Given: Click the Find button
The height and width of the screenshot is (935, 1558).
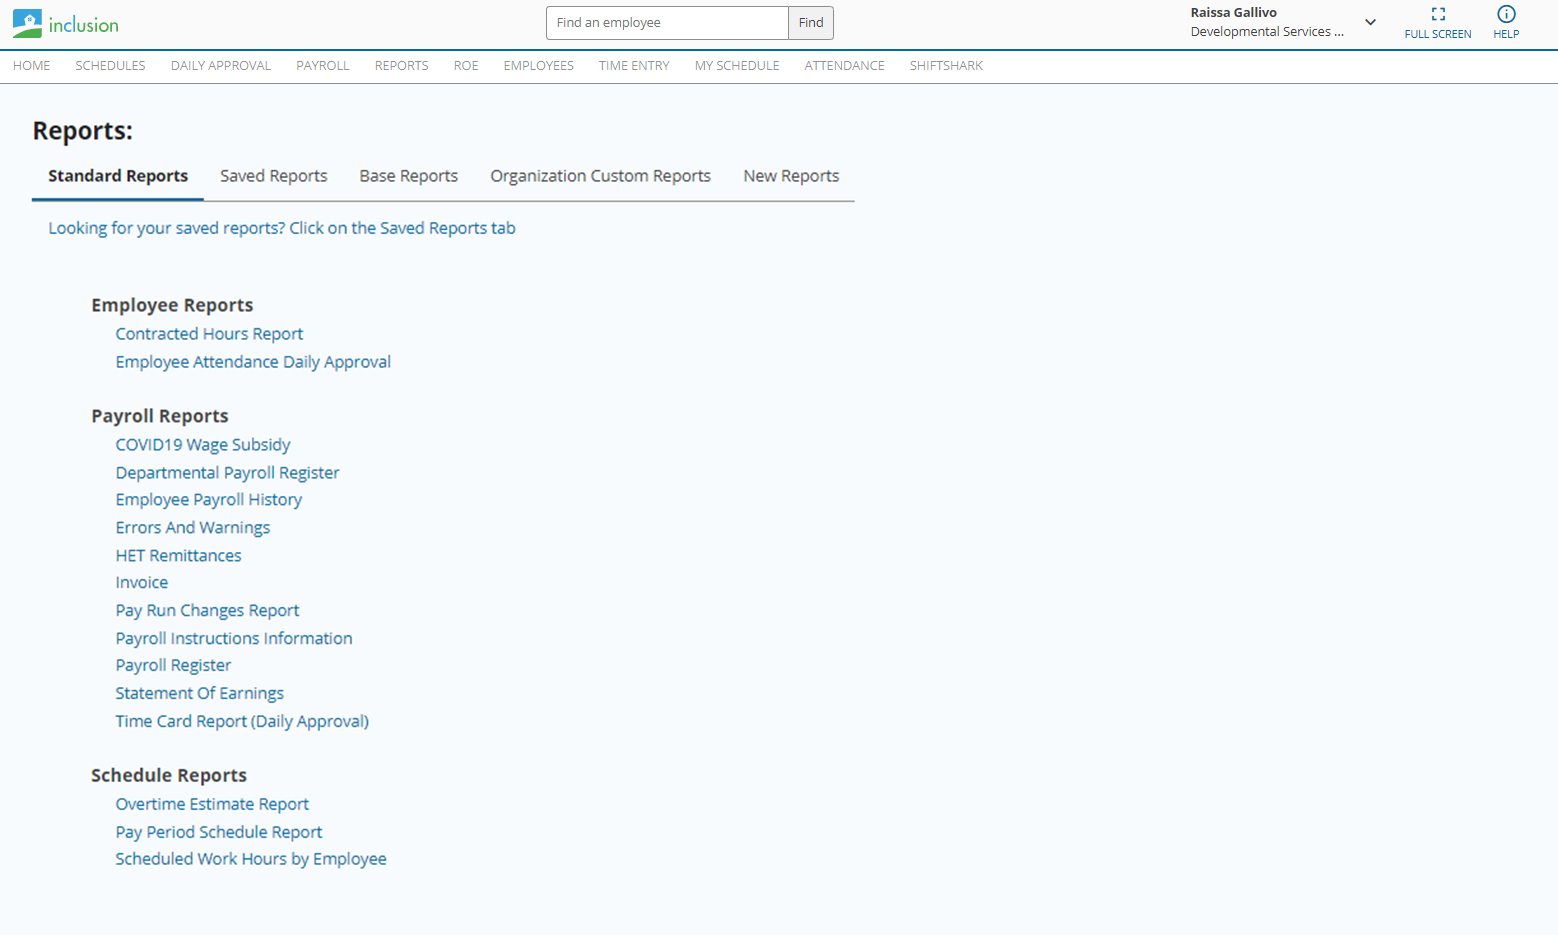Looking at the screenshot, I should [811, 23].
